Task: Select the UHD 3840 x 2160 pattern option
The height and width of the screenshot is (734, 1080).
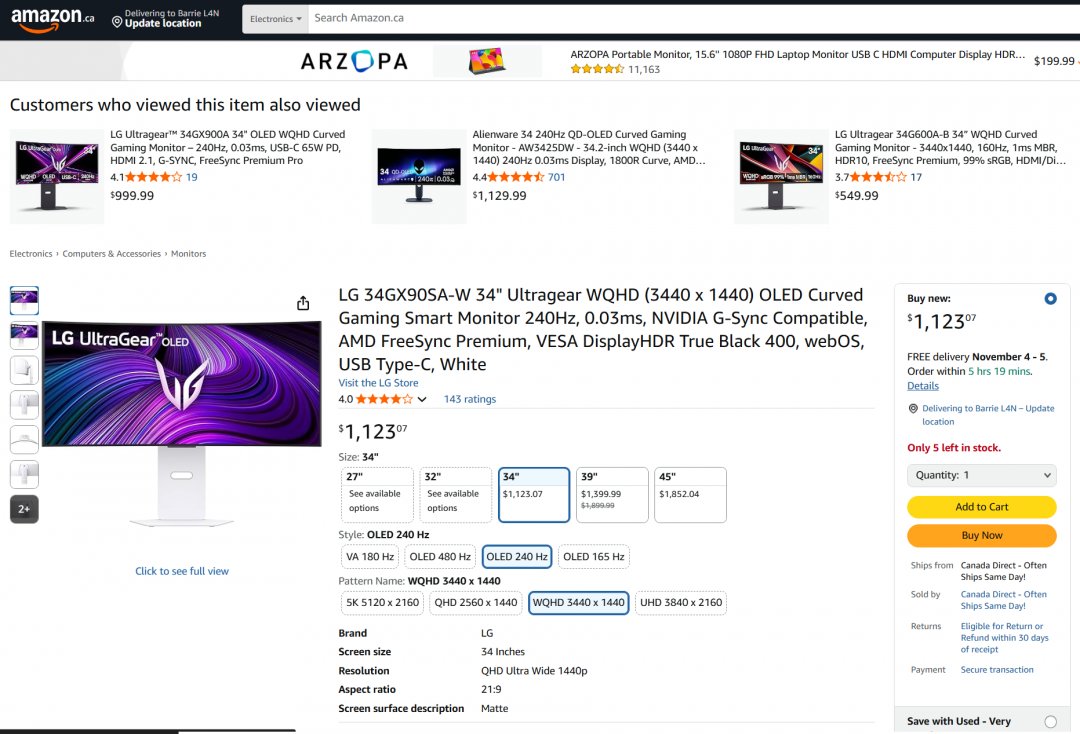Action: coord(681,602)
